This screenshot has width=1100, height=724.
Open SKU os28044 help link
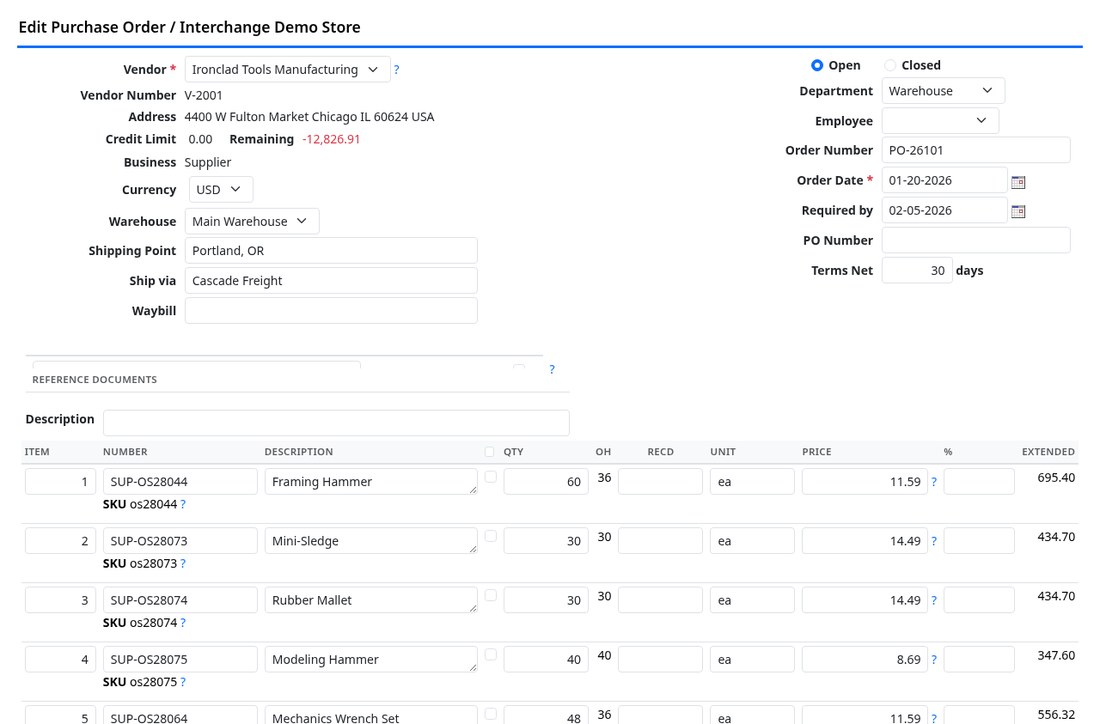183,504
